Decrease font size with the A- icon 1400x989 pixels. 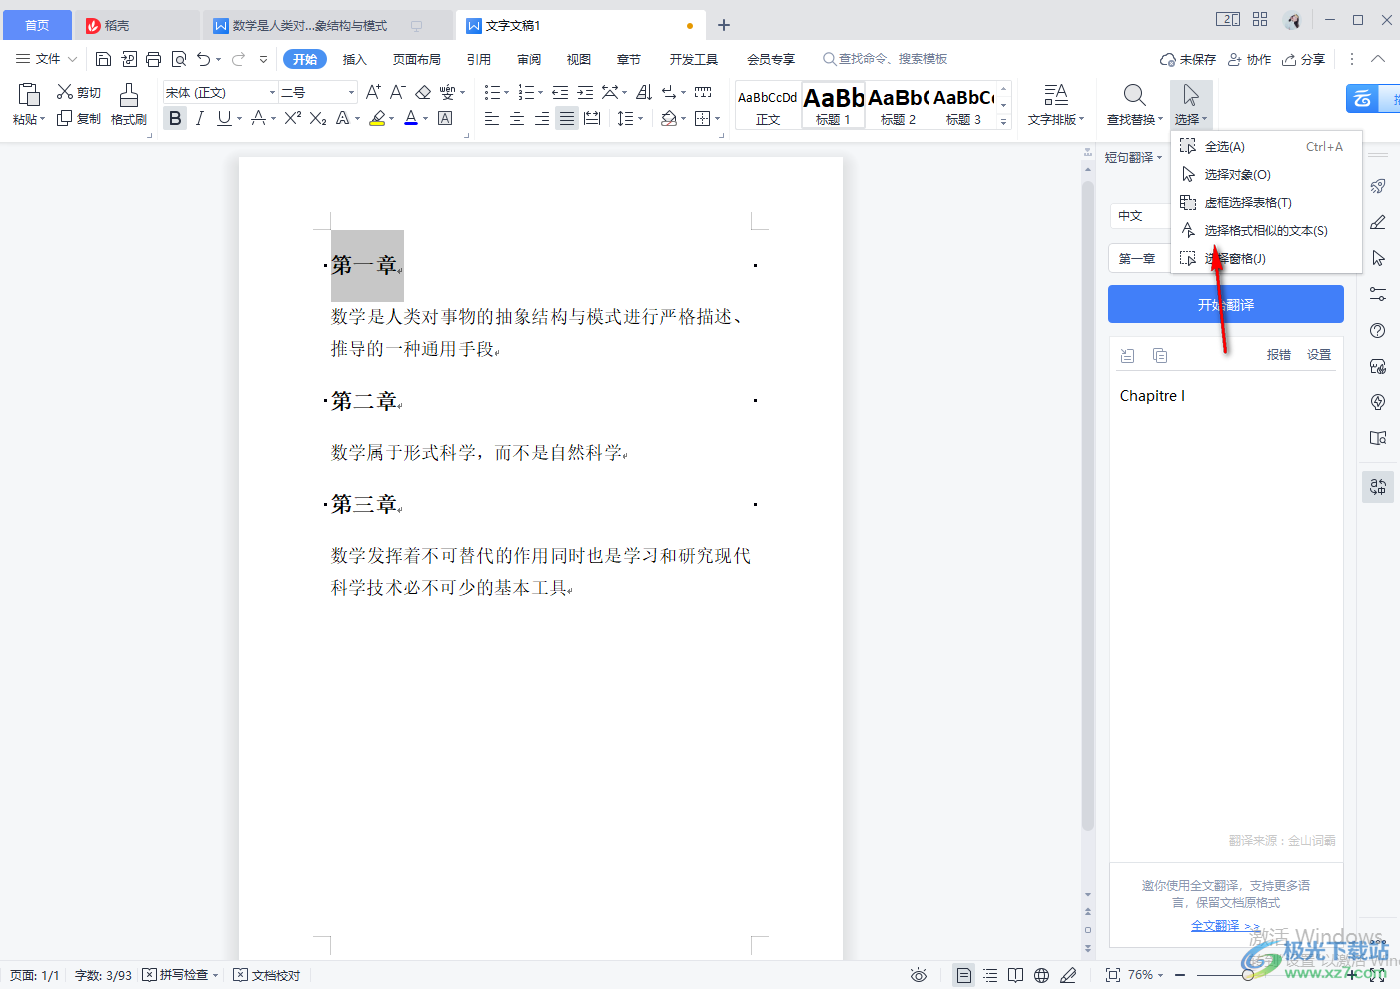point(397,92)
